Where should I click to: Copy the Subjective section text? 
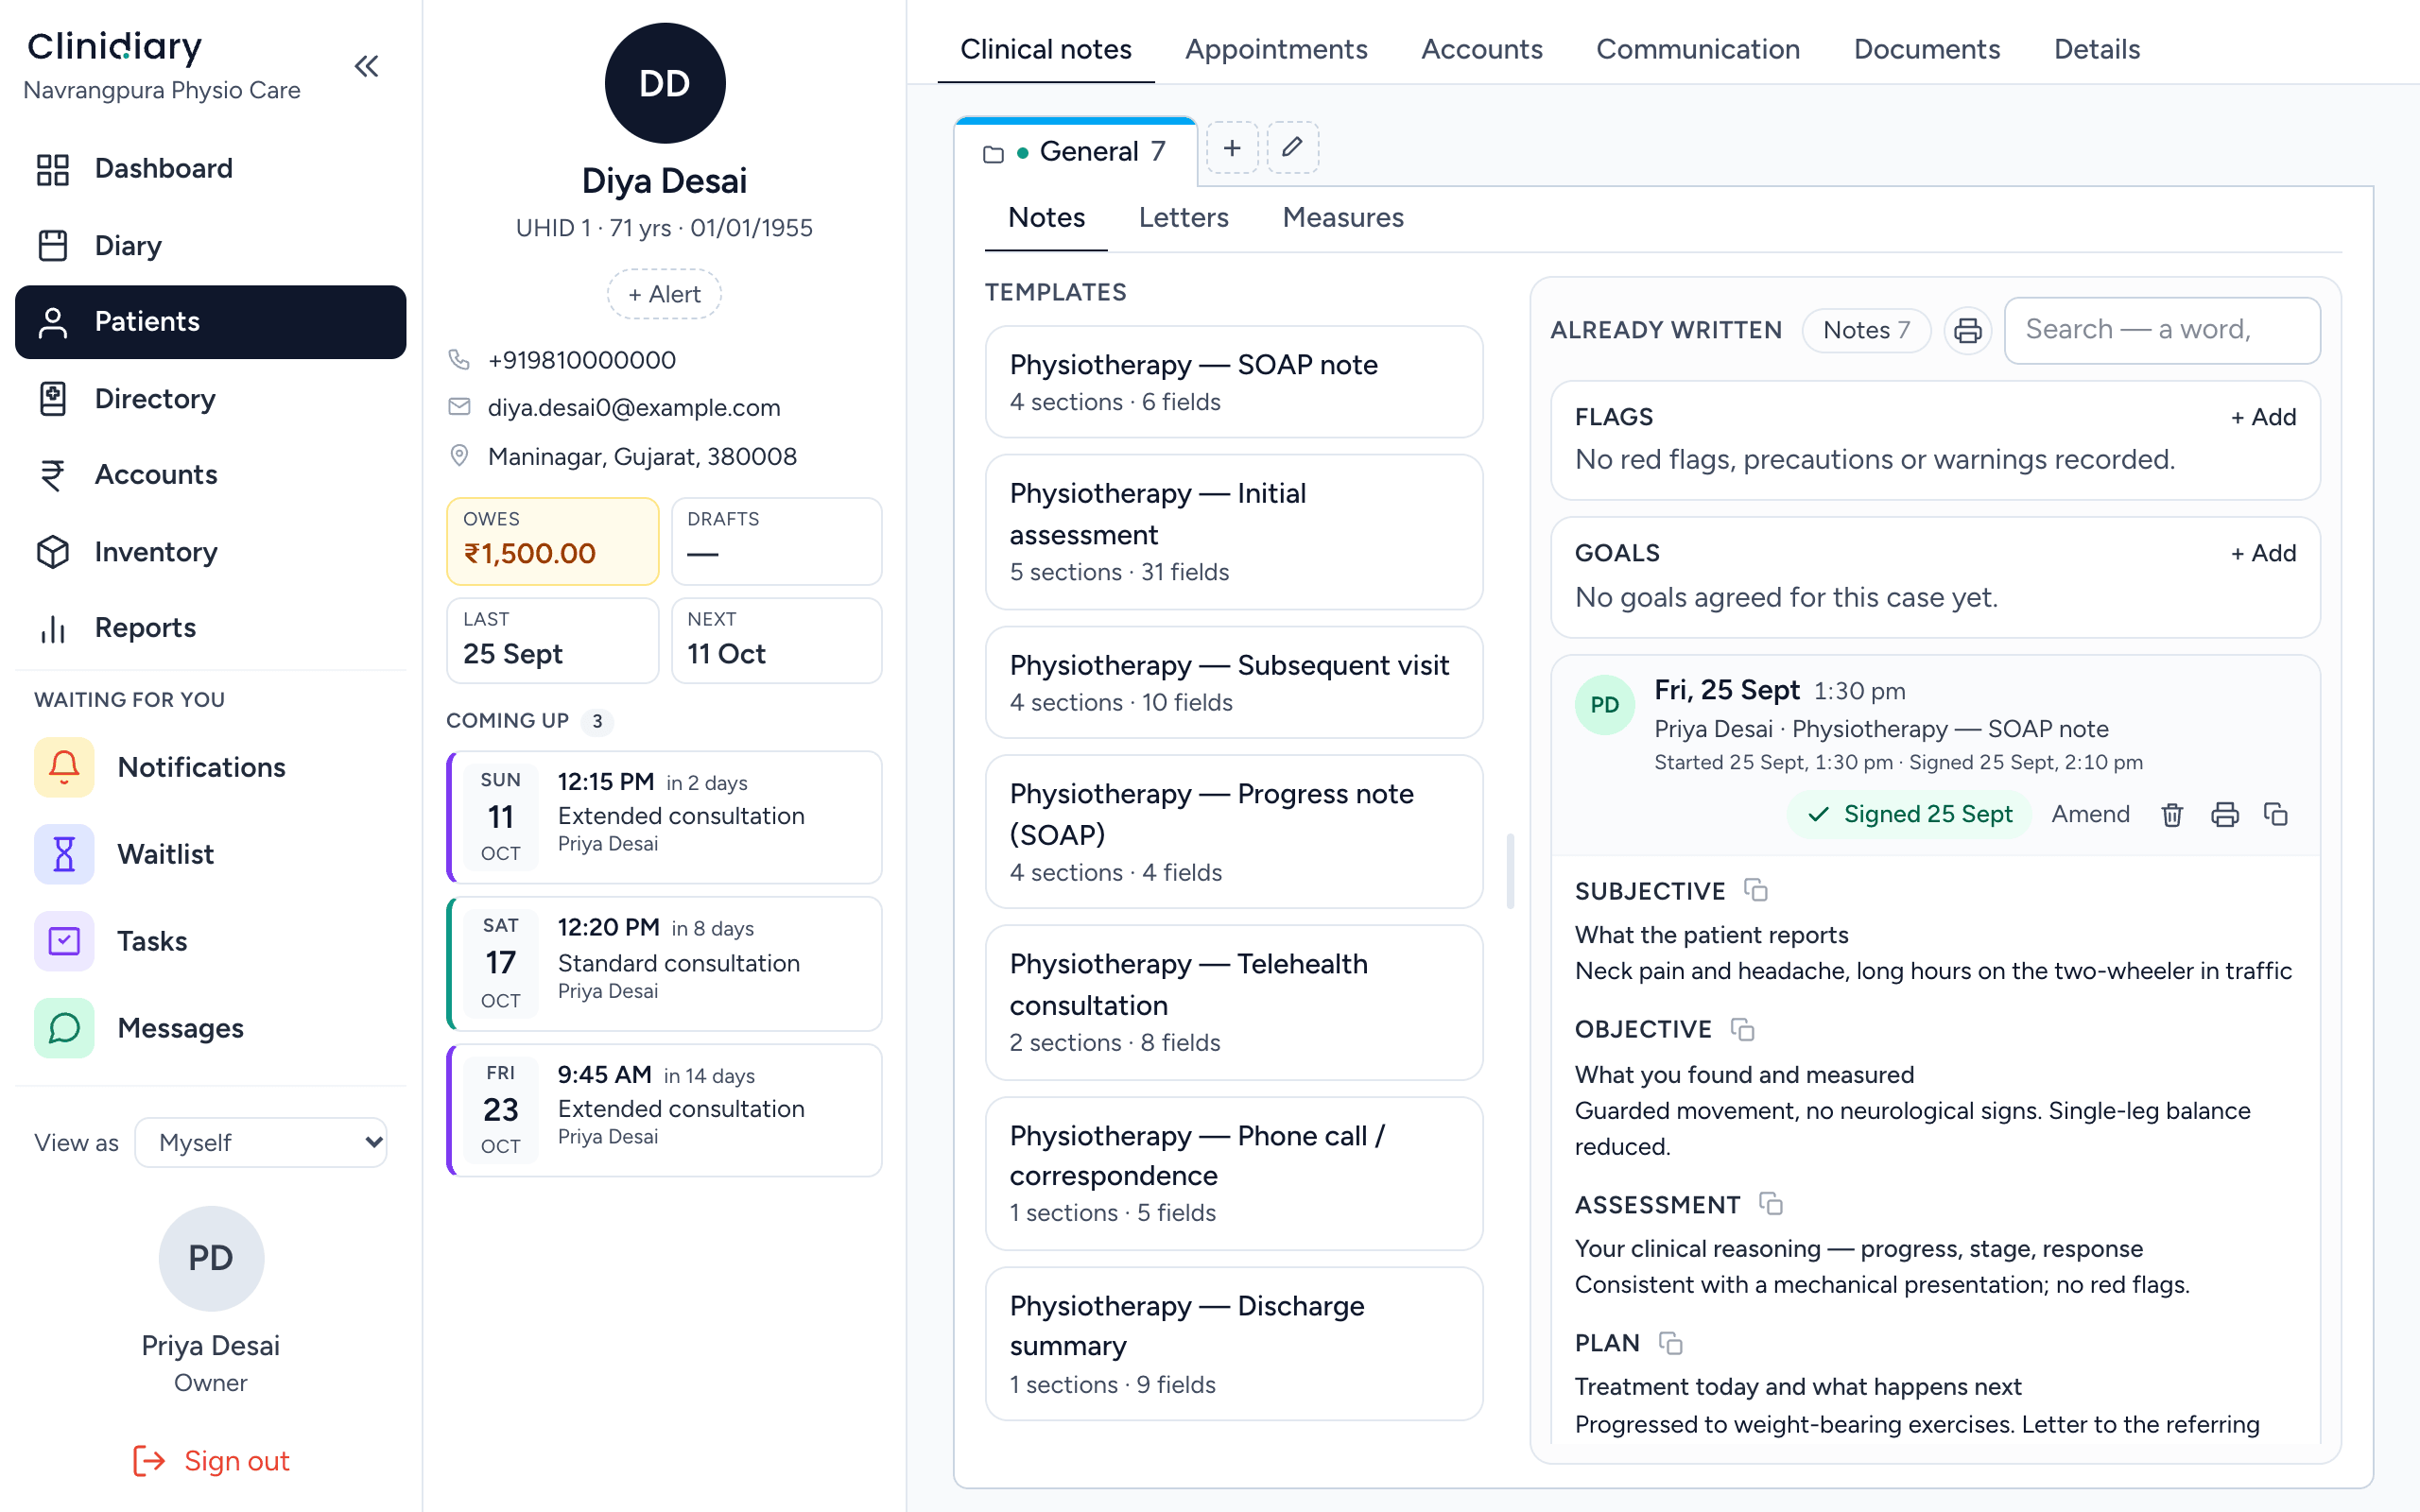pyautogui.click(x=1755, y=890)
